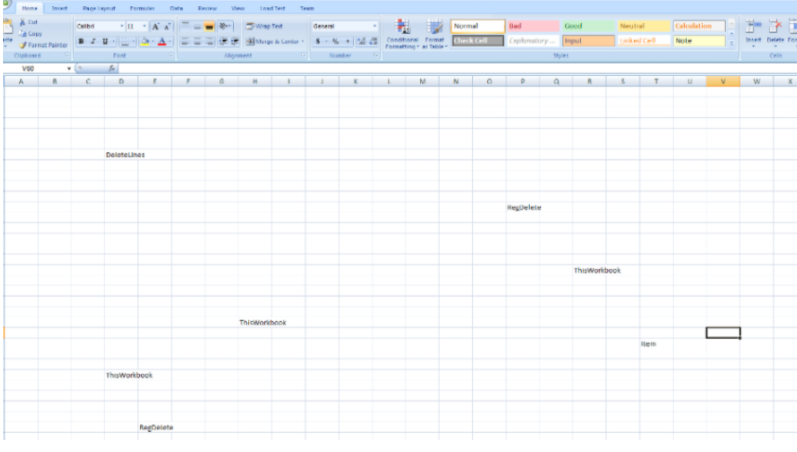This screenshot has width=797, height=452.
Task: Open the Merge & Center dropdown arrow
Action: (304, 41)
